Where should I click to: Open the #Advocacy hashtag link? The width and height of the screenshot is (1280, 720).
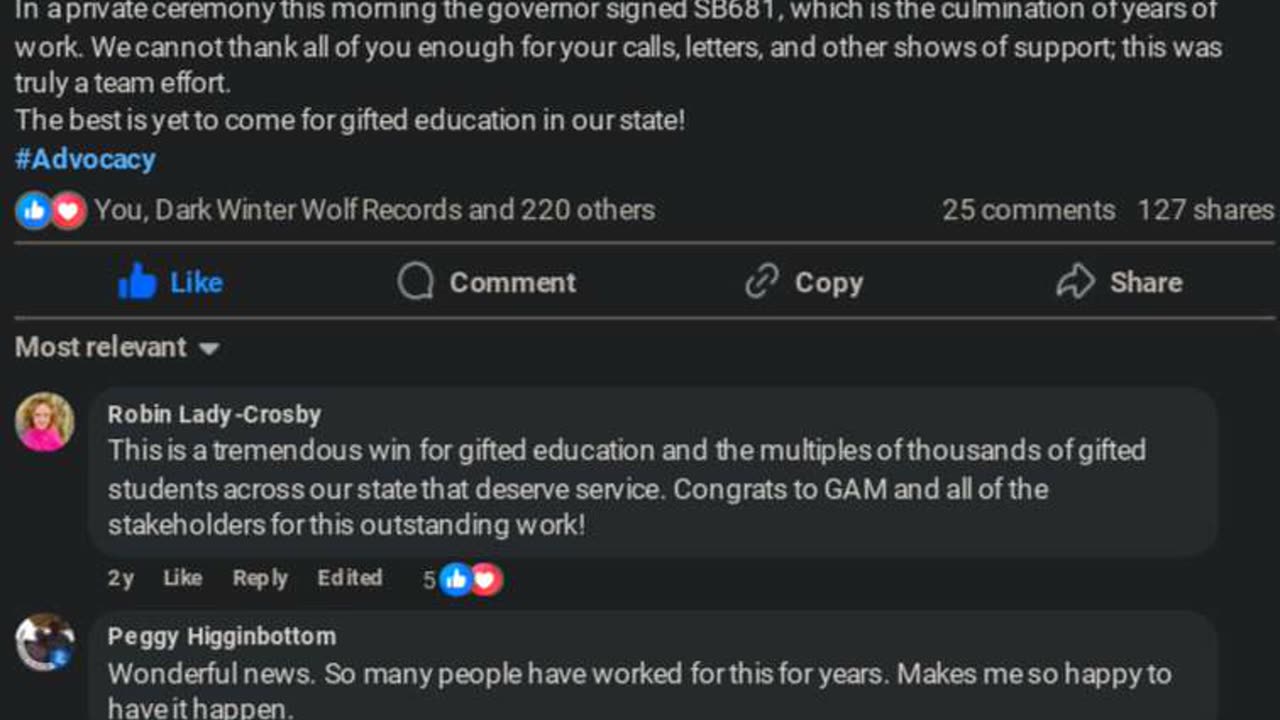coord(85,159)
